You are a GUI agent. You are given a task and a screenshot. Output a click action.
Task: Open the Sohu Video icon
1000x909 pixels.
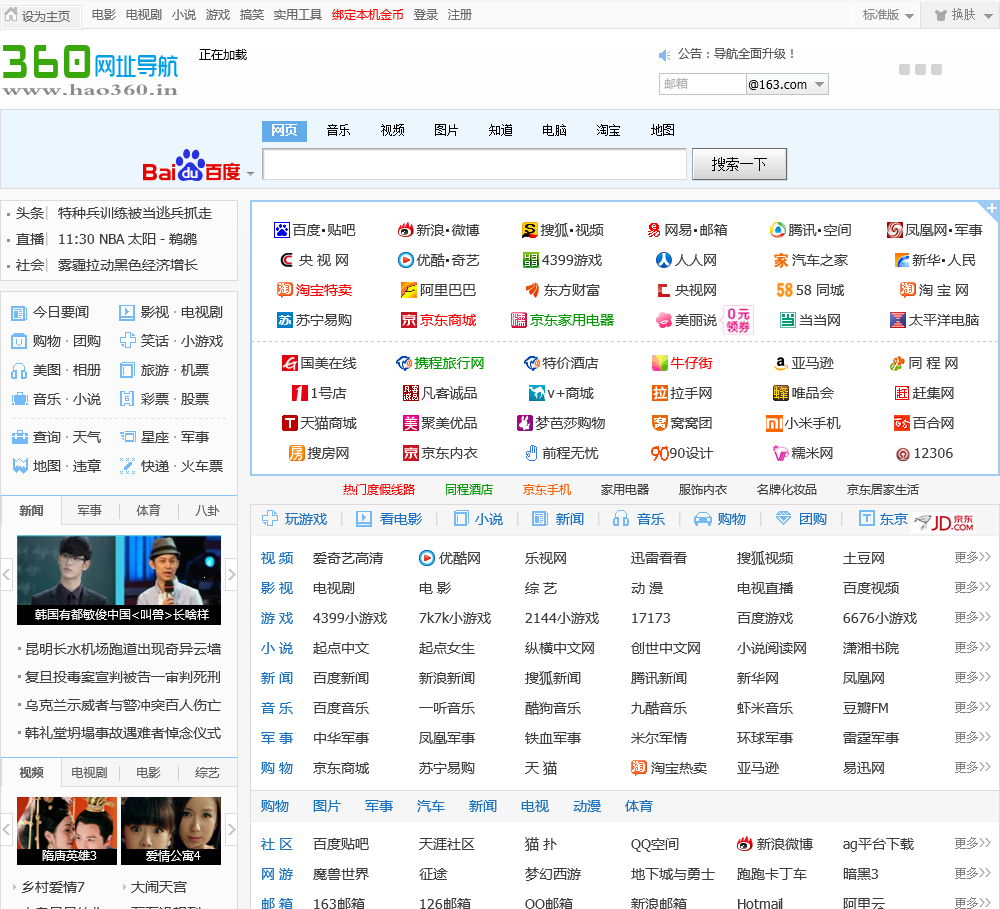coord(530,230)
